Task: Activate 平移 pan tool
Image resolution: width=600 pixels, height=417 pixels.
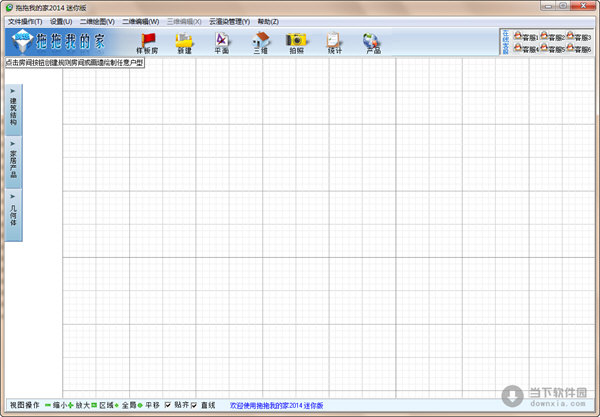Action: [x=148, y=405]
